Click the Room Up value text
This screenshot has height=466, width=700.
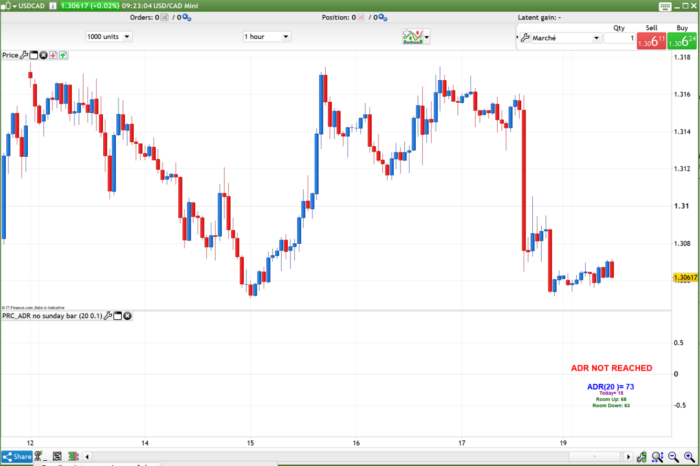tap(611, 399)
